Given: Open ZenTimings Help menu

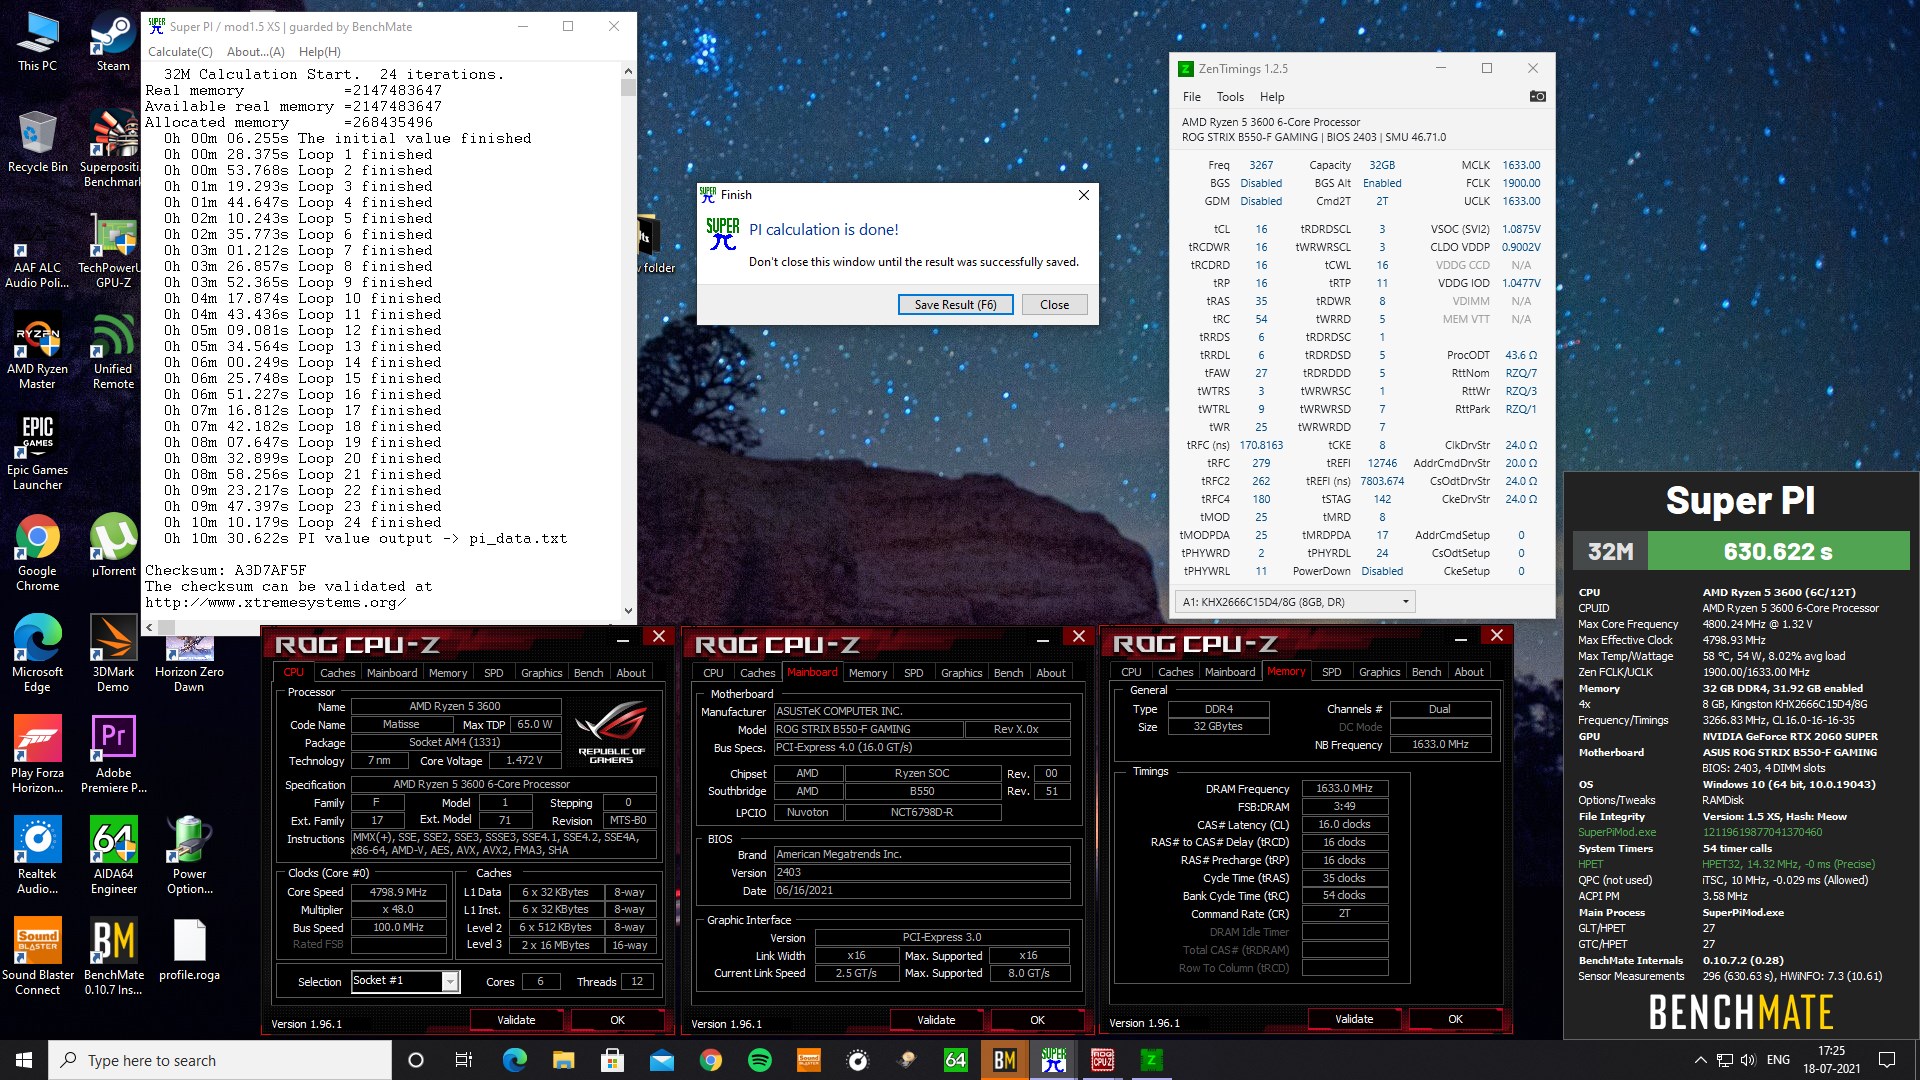Looking at the screenshot, I should (1272, 97).
